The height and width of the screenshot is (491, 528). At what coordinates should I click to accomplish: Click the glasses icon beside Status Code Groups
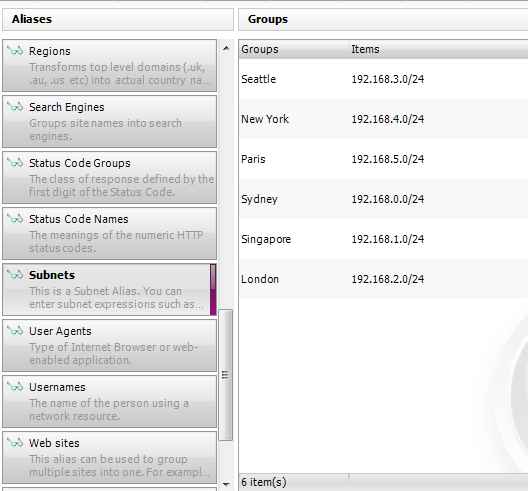click(x=15, y=163)
